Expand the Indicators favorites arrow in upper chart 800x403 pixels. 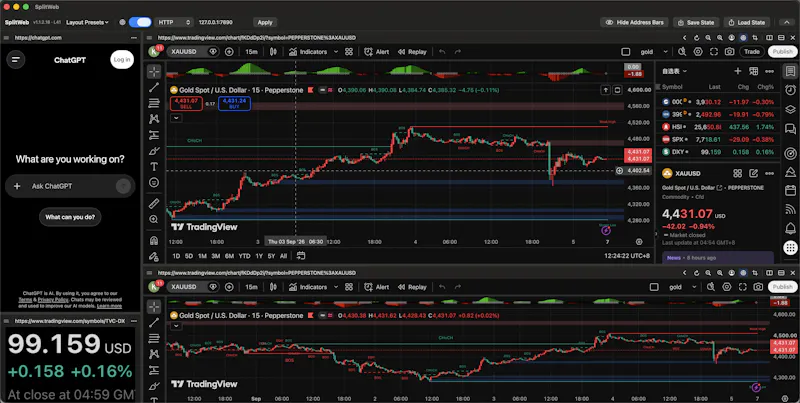click(336, 52)
